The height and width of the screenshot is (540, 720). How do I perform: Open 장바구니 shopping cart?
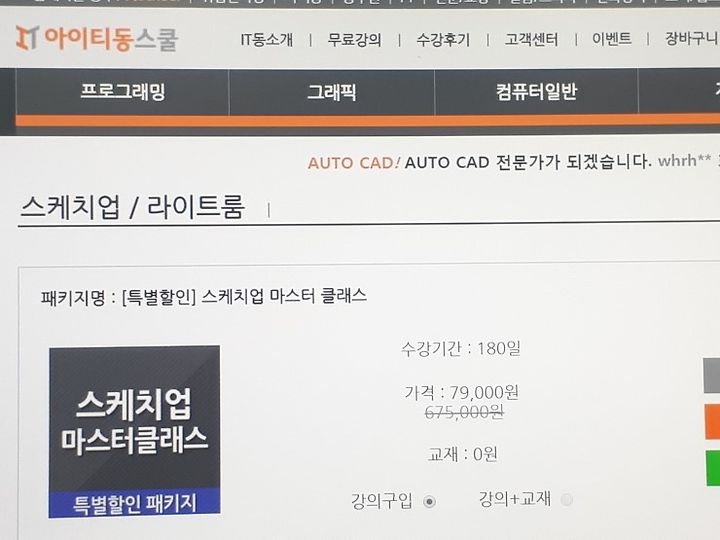[692, 39]
